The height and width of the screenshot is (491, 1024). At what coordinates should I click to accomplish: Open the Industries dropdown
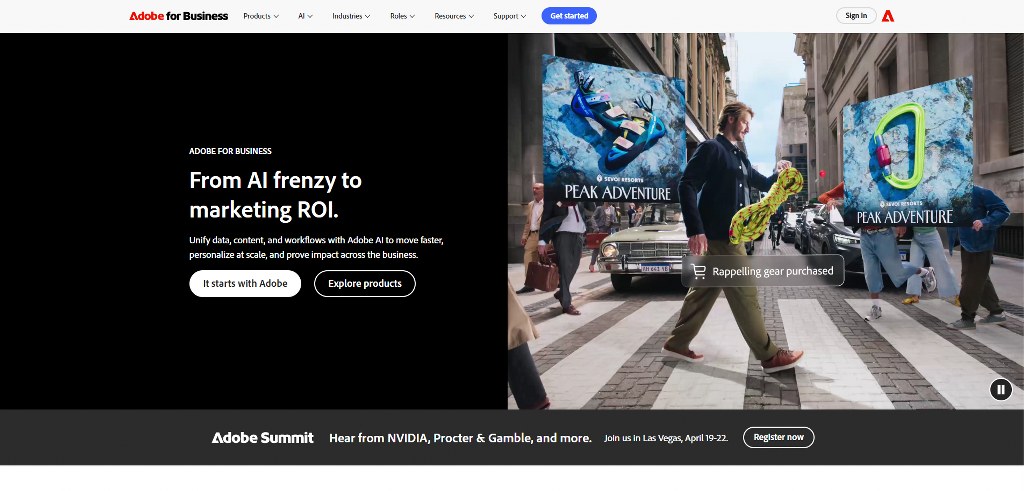tap(351, 16)
